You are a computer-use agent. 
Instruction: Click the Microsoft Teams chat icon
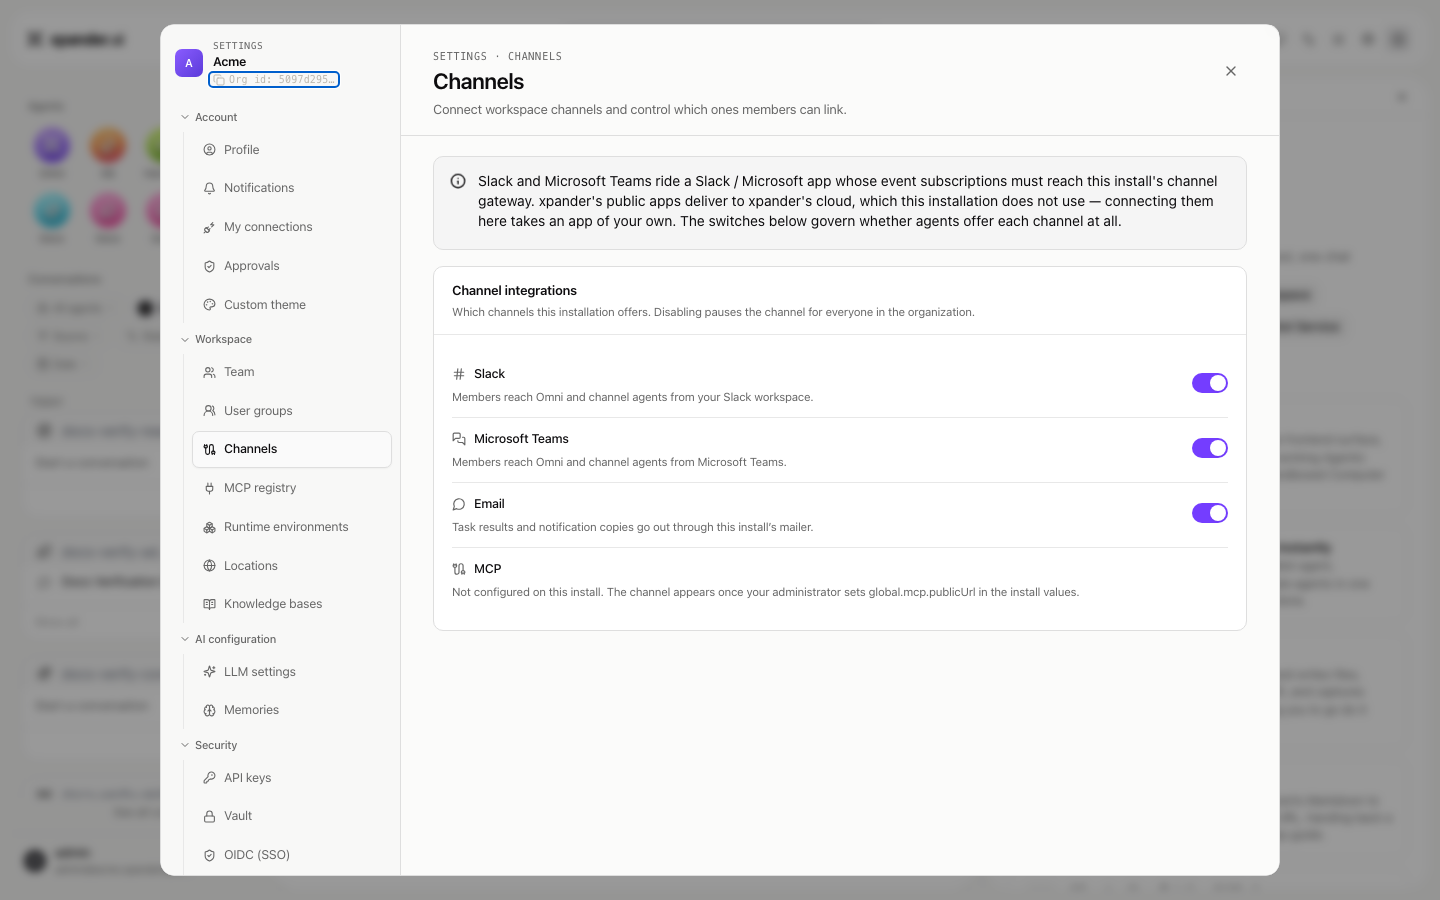point(459,439)
